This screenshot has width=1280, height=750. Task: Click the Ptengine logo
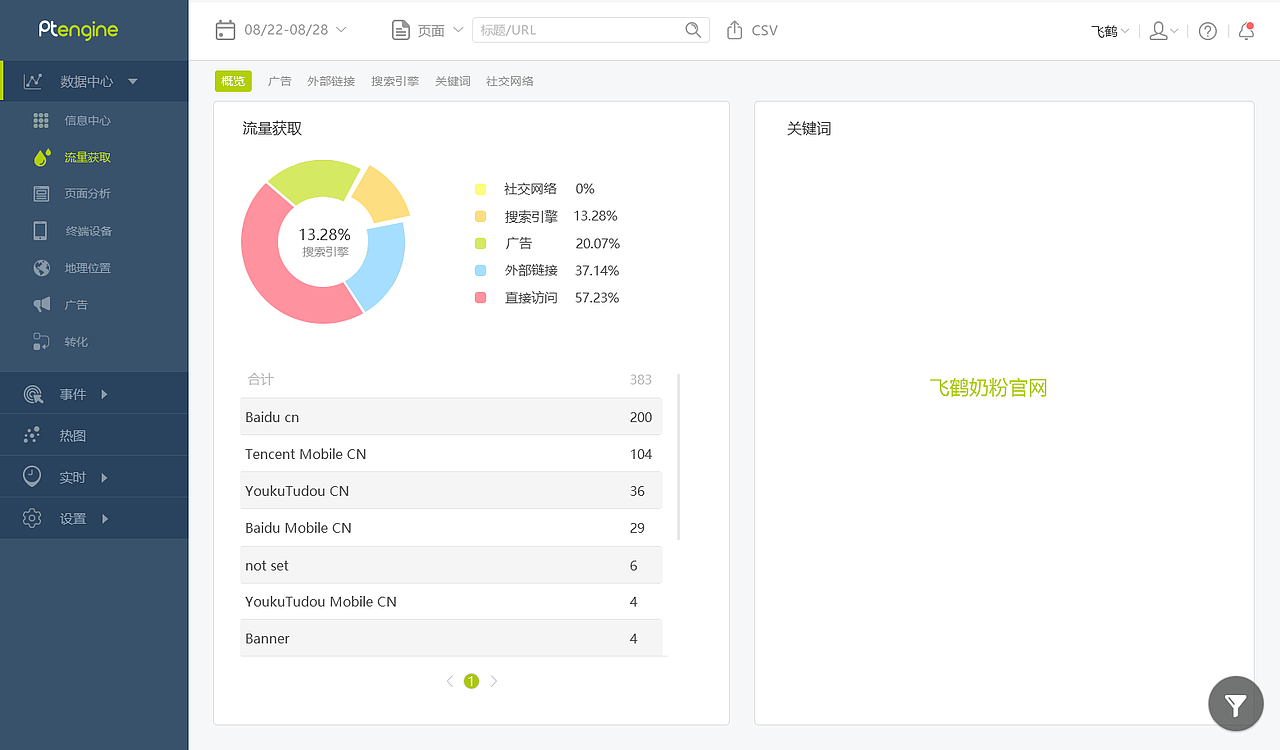coord(78,30)
